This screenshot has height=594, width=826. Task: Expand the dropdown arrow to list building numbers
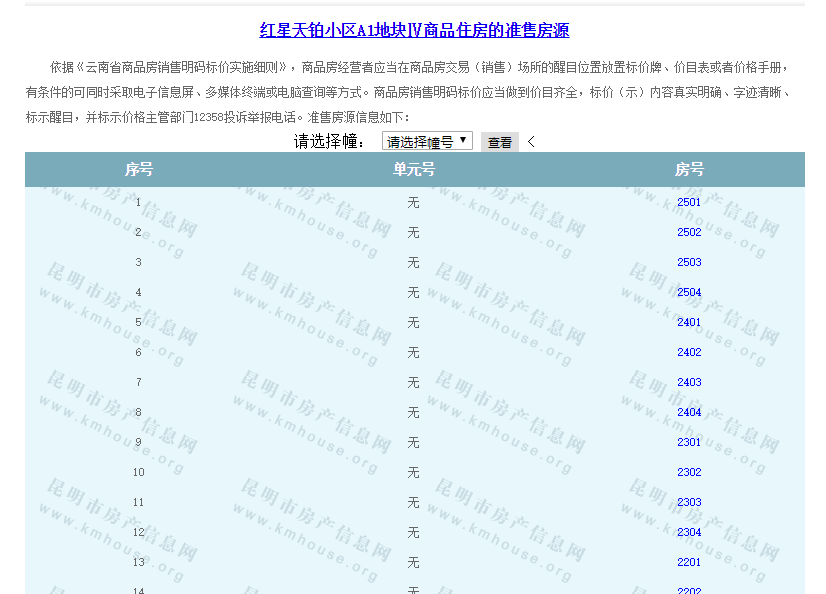(x=462, y=141)
